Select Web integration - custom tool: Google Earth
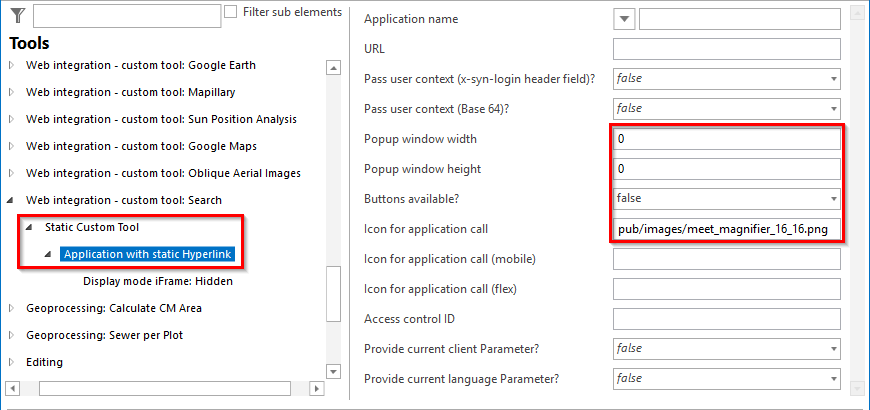This screenshot has height=410, width=870. pos(141,65)
